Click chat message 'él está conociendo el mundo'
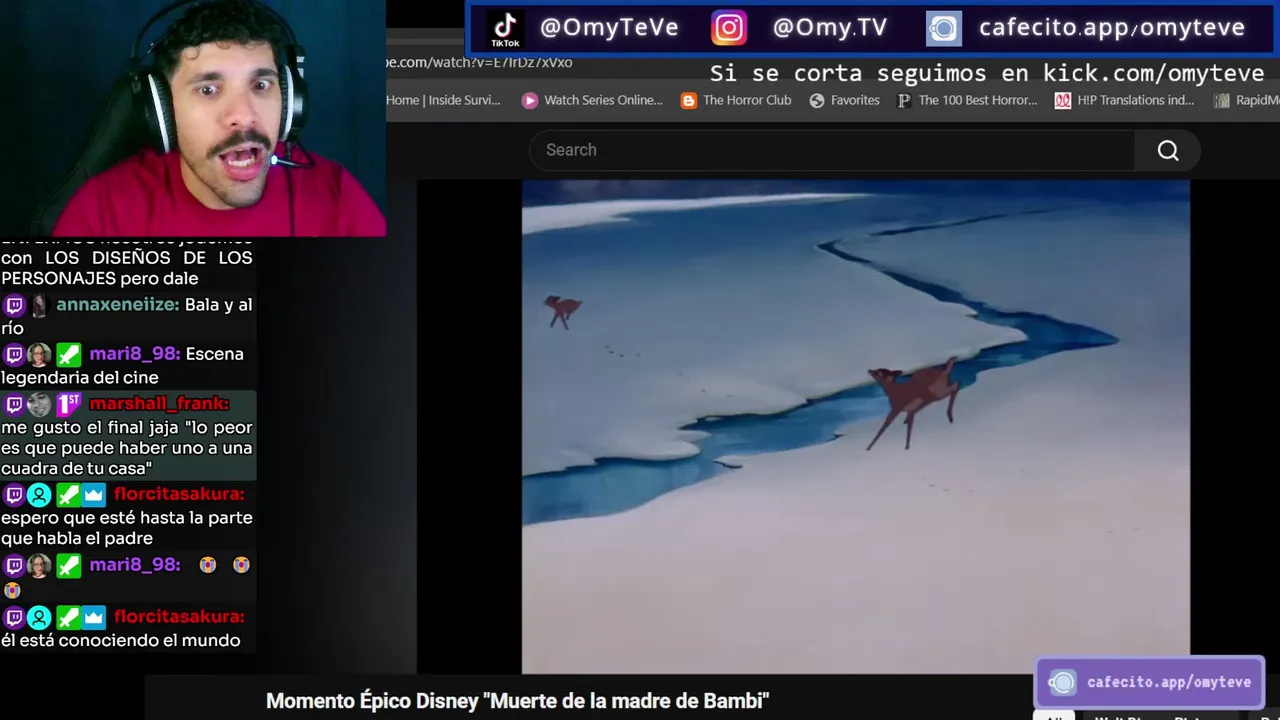The height and width of the screenshot is (720, 1280). pos(121,640)
